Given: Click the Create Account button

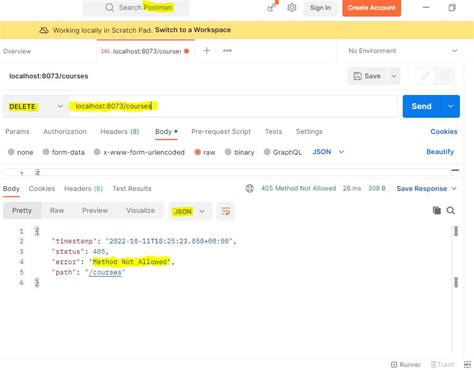Looking at the screenshot, I should point(372,8).
